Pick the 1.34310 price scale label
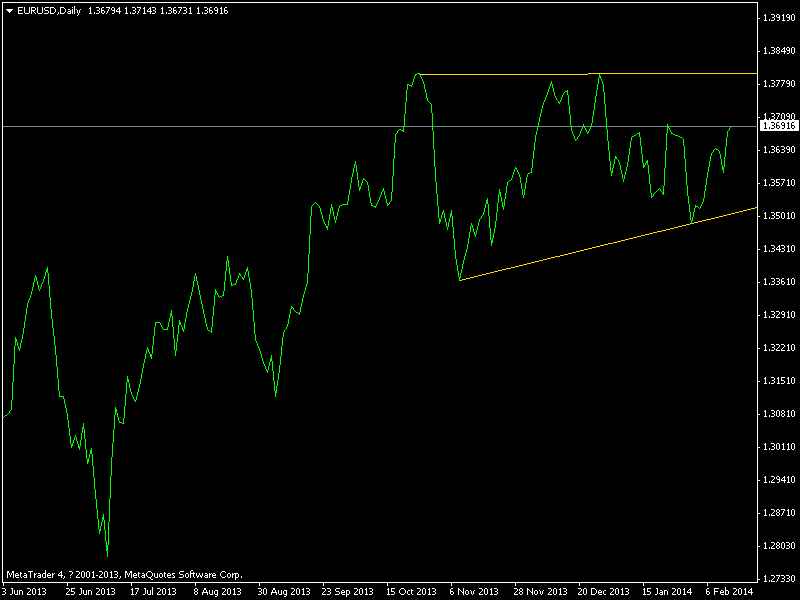Screen dimensions: 800x600 [x=779, y=248]
